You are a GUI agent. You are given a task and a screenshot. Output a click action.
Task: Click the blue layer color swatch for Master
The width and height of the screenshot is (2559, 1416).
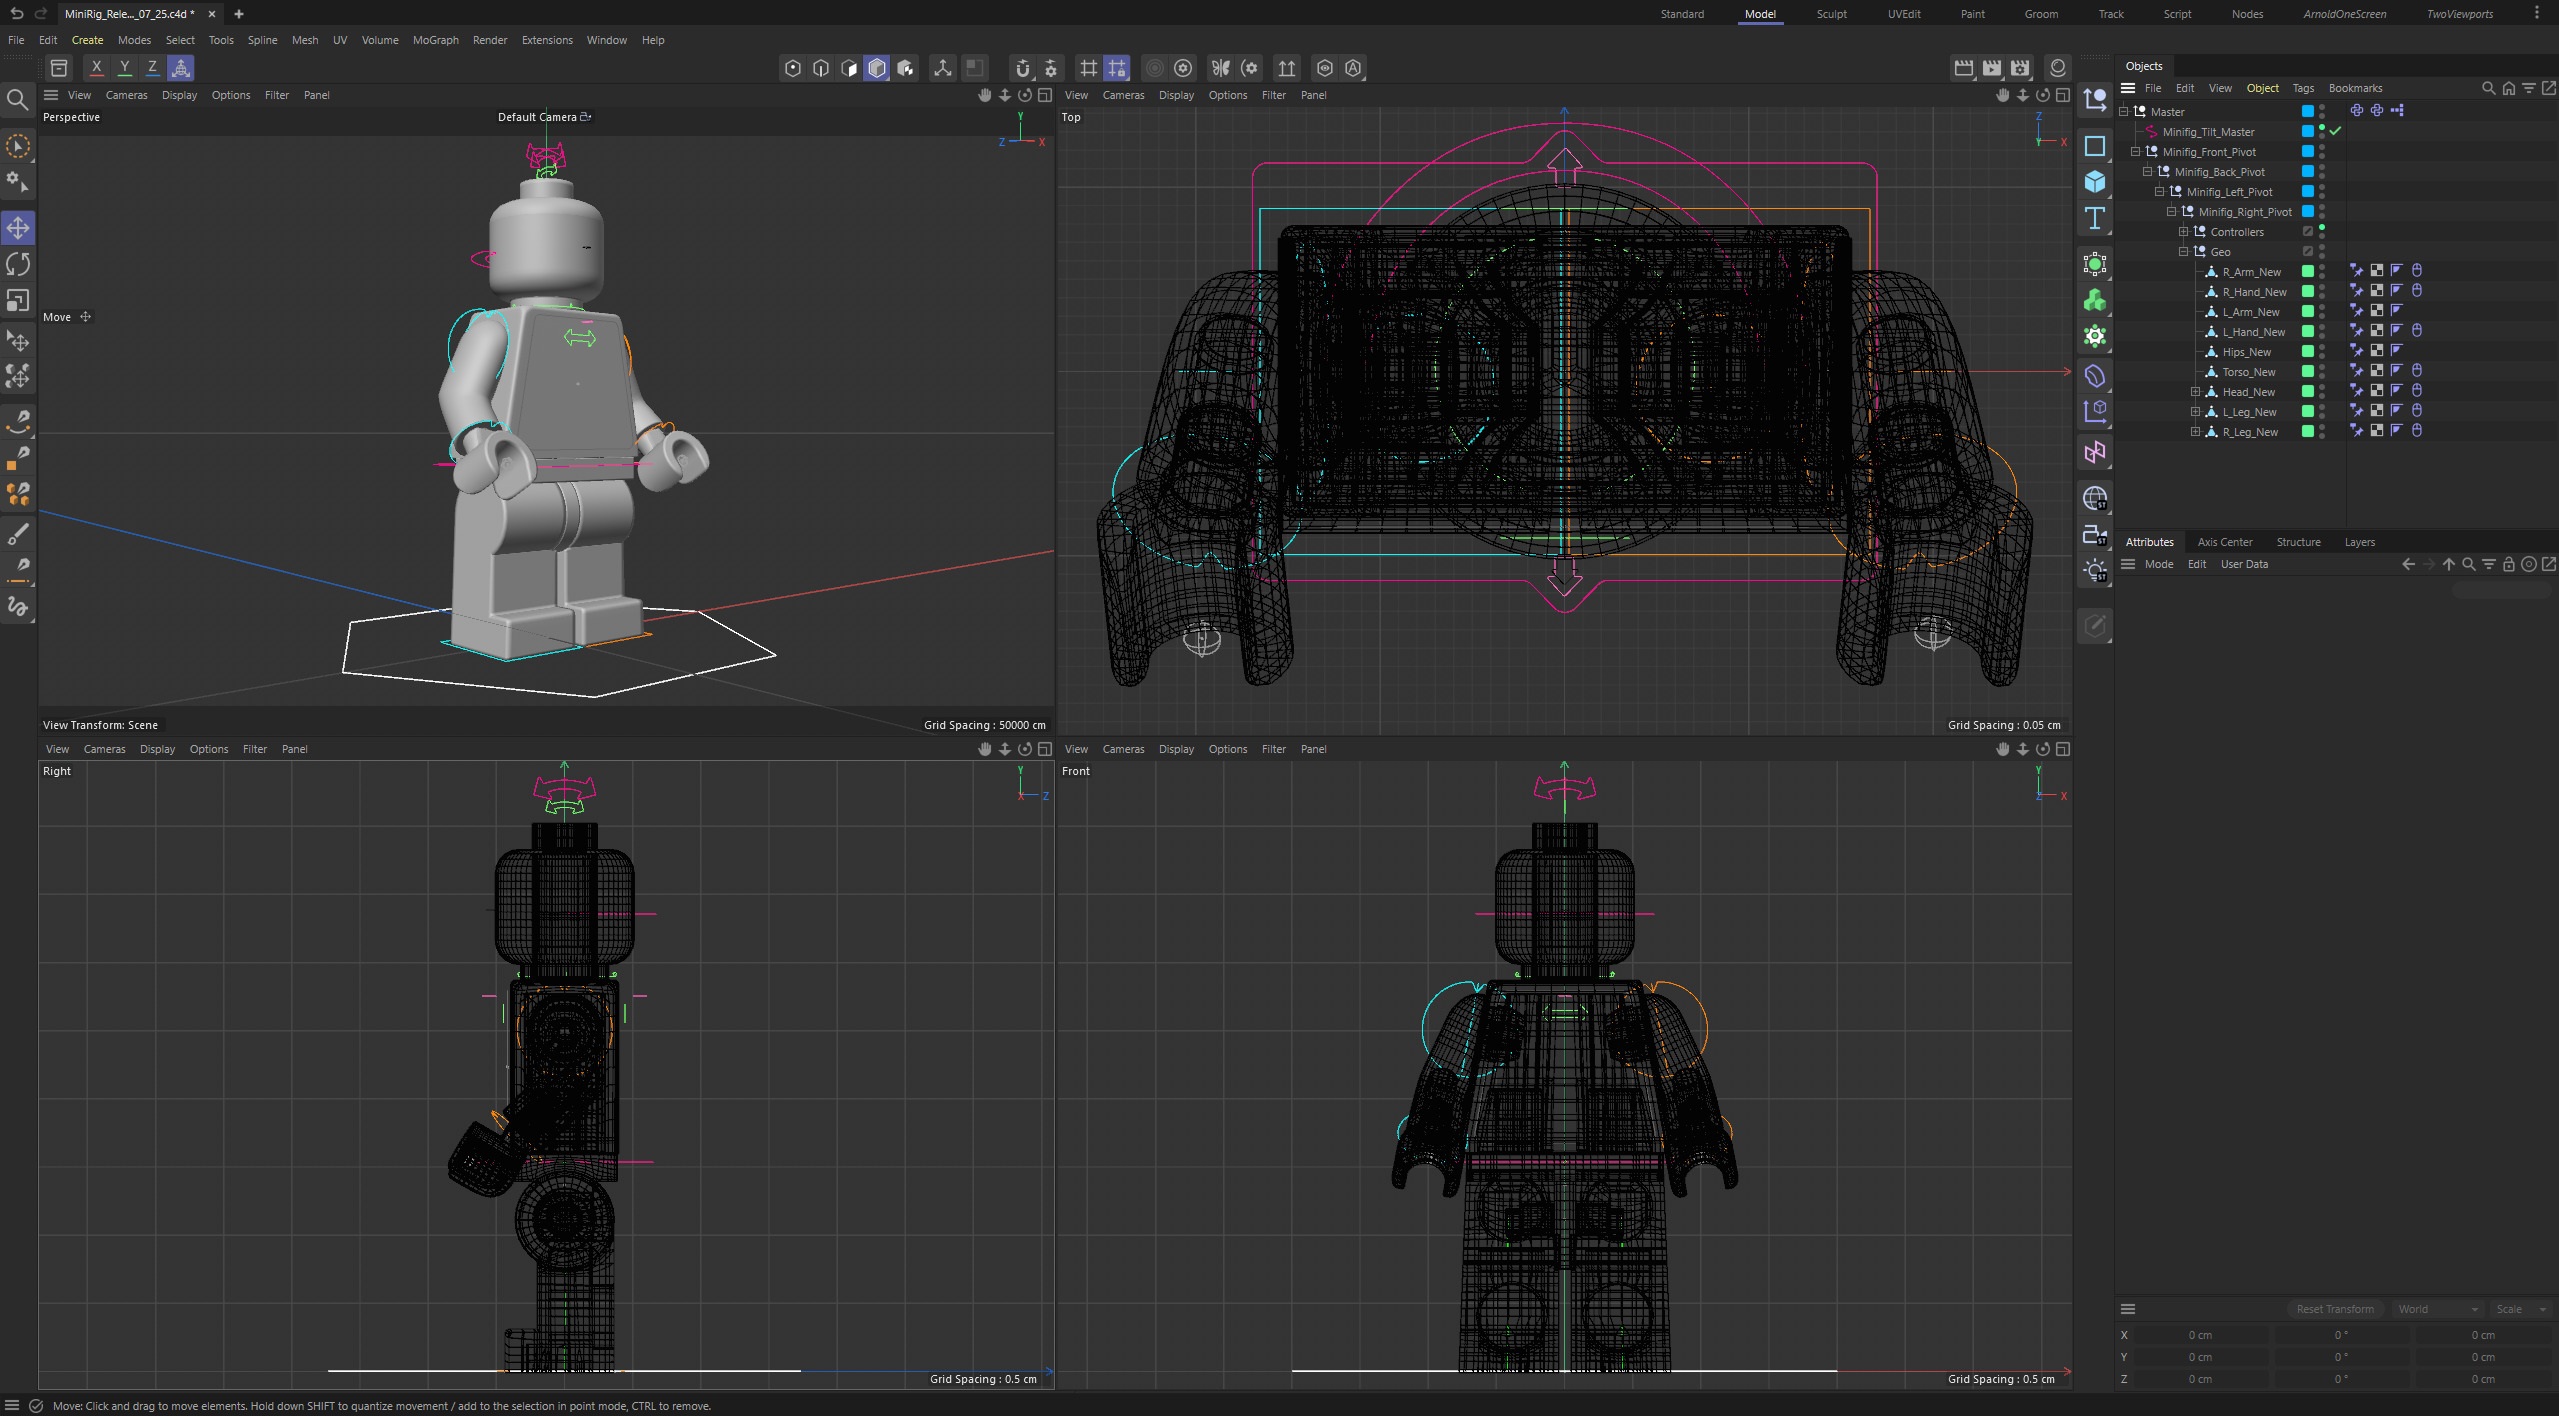[x=2308, y=111]
